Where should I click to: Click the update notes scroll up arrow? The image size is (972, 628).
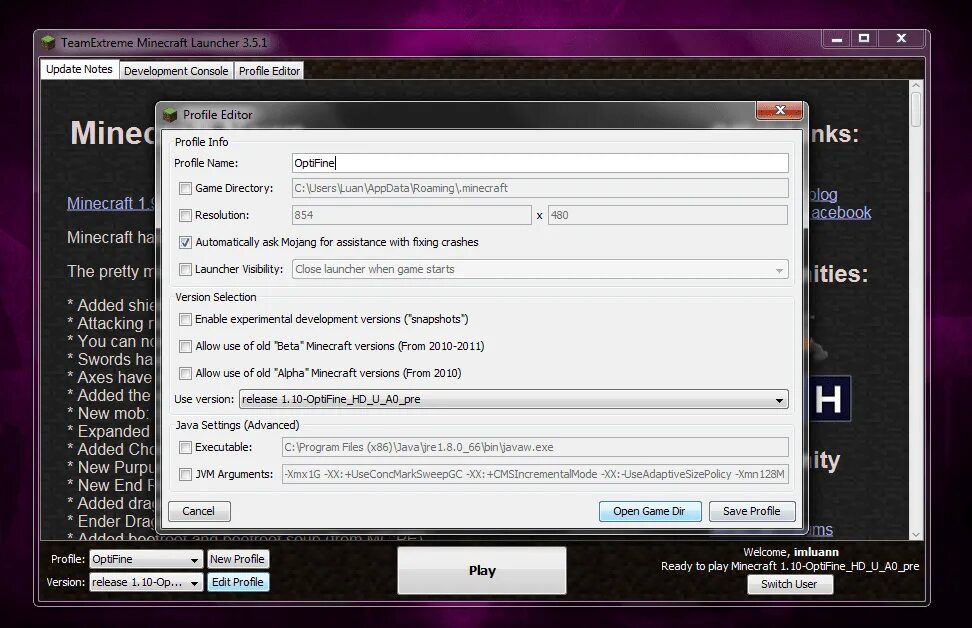[x=916, y=85]
